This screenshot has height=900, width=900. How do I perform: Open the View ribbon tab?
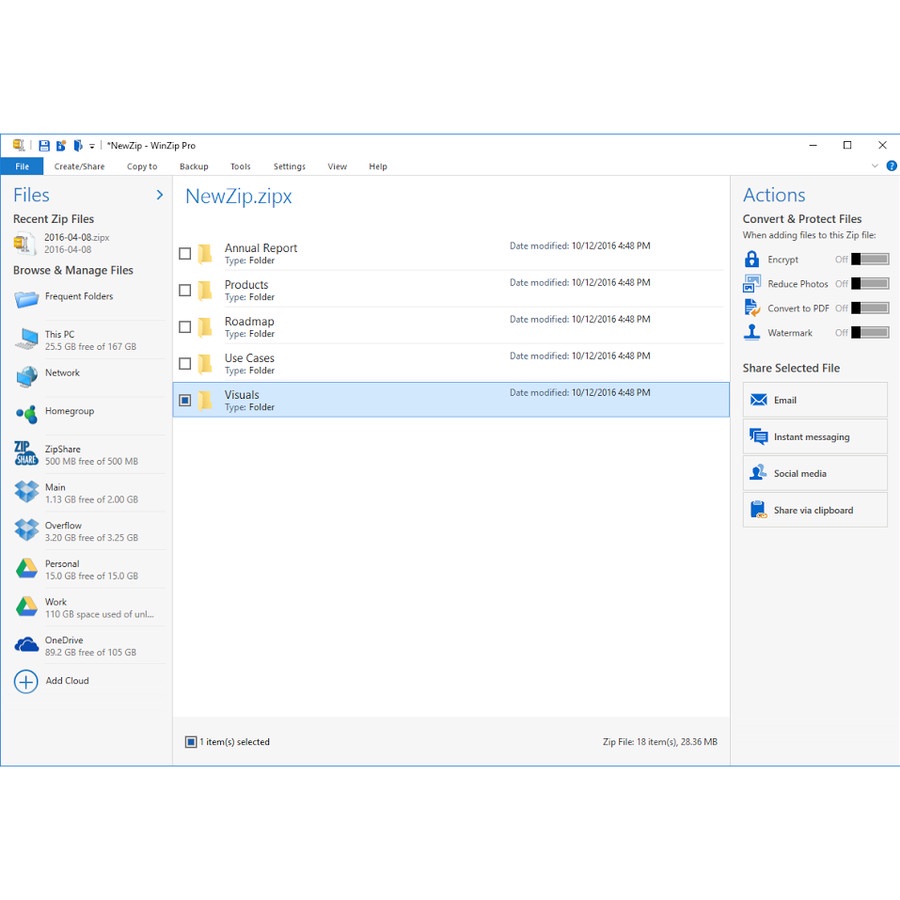click(x=337, y=166)
